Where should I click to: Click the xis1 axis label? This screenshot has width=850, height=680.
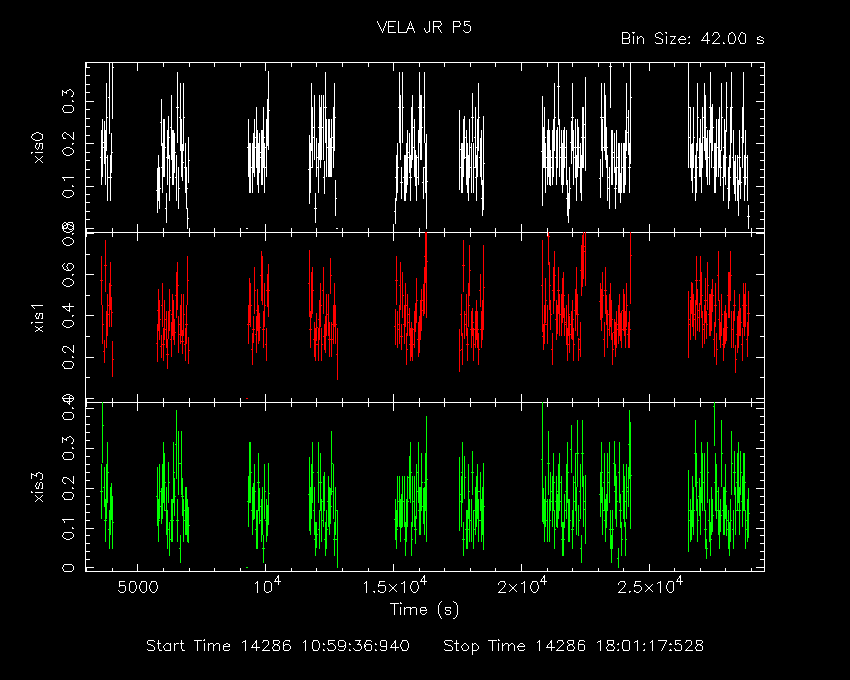point(38,317)
